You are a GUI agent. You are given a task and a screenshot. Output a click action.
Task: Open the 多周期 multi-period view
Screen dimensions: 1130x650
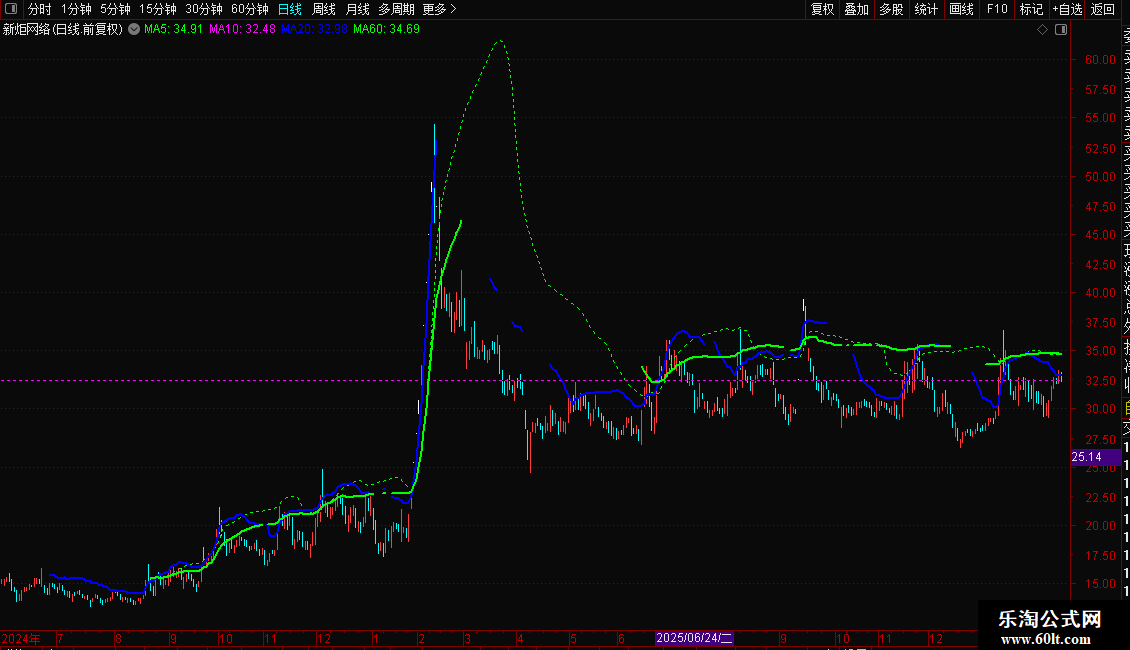pyautogui.click(x=396, y=9)
